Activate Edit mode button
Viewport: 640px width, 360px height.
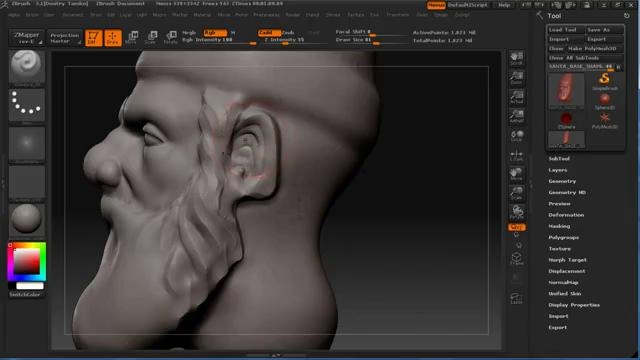click(93, 38)
